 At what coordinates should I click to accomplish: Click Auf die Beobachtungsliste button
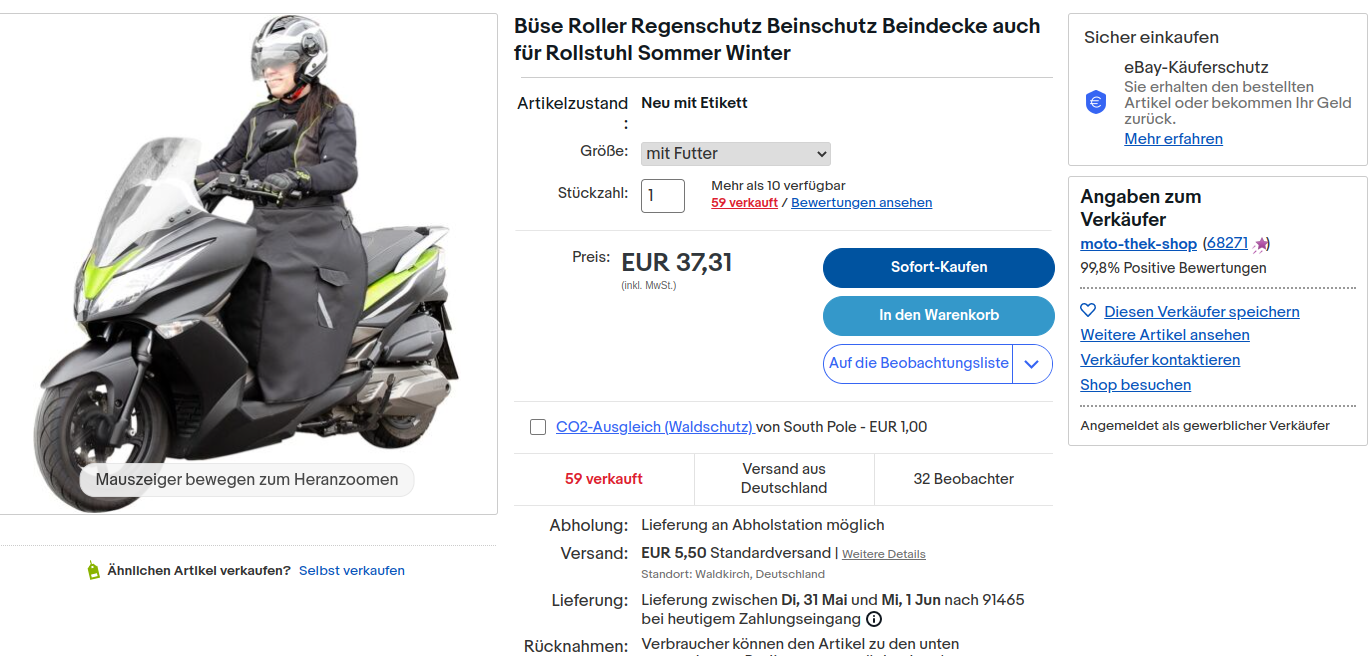point(918,364)
